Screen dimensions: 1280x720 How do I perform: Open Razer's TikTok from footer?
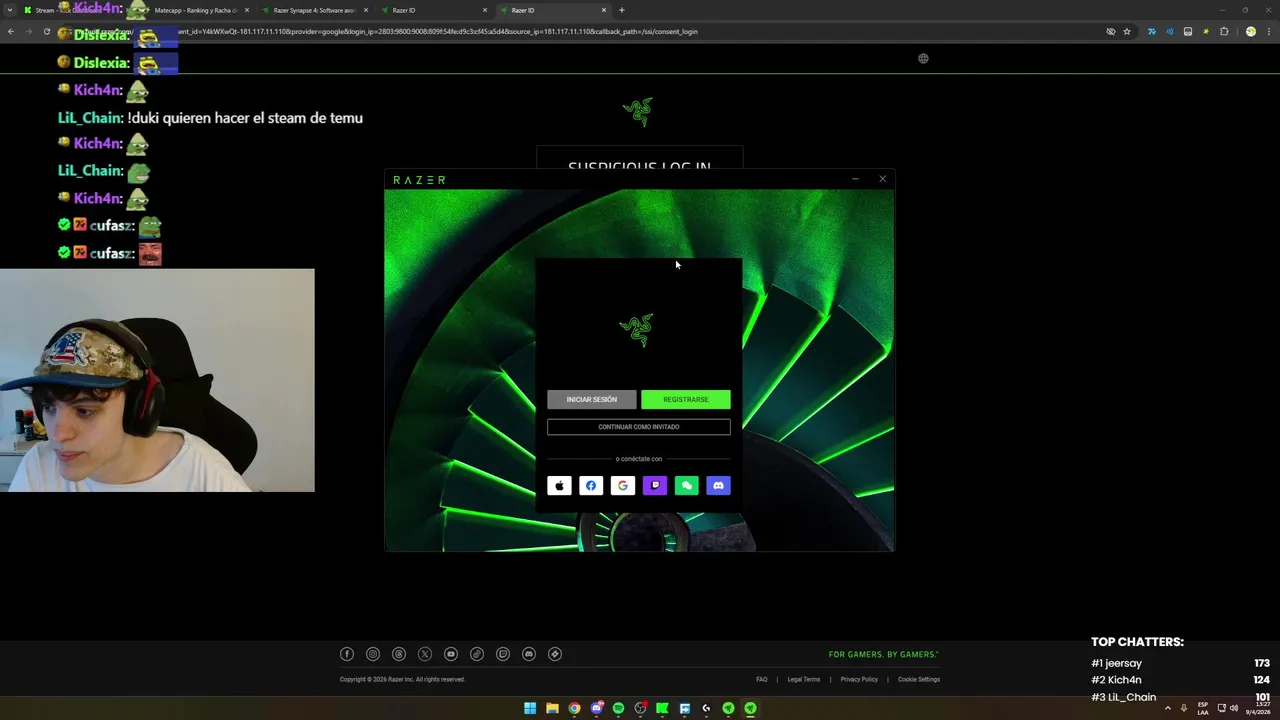(477, 654)
